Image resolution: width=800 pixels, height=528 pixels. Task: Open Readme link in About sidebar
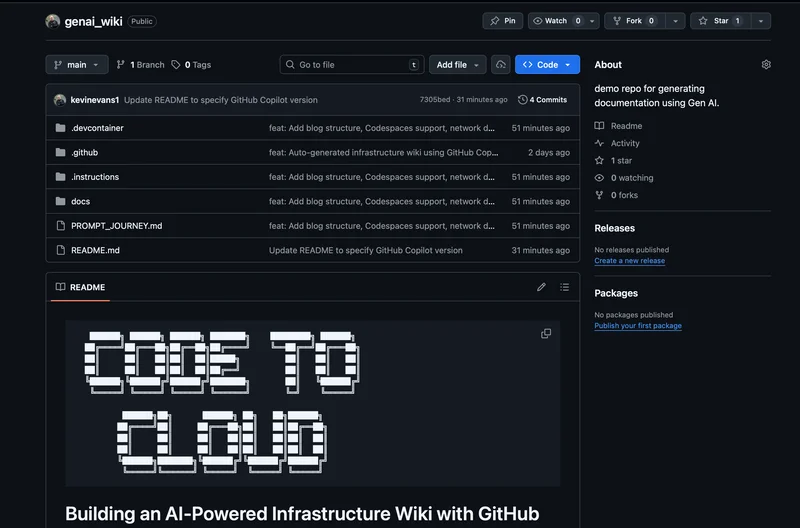619,126
